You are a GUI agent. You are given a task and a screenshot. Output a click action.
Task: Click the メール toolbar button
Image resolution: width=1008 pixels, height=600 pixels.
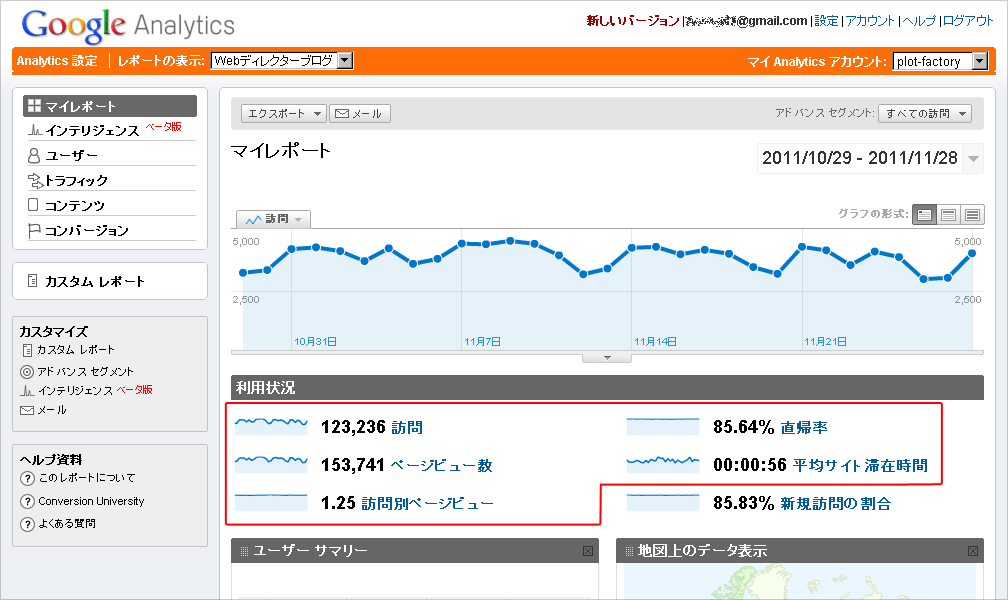click(359, 114)
